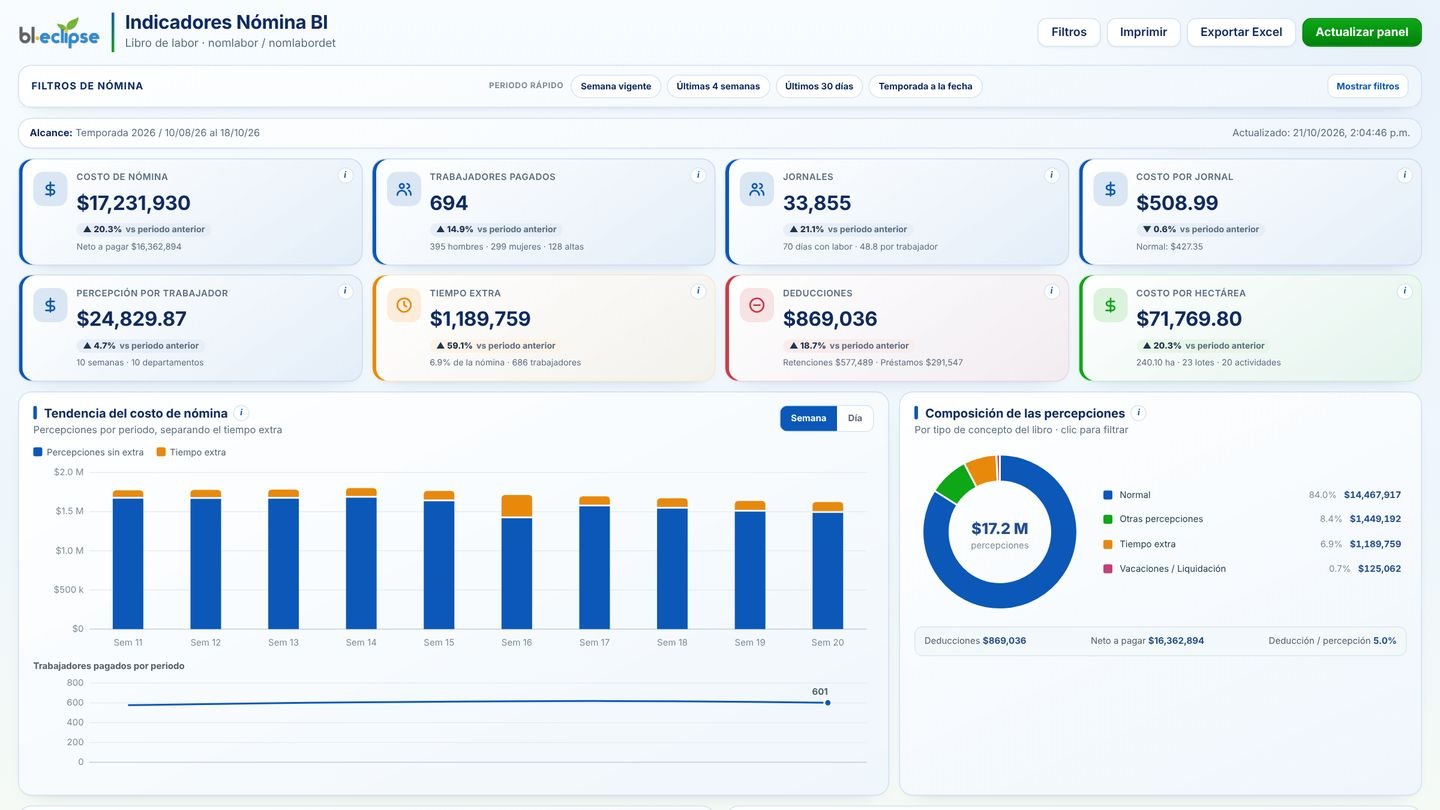Switch trend chart to Día view

pos(855,418)
